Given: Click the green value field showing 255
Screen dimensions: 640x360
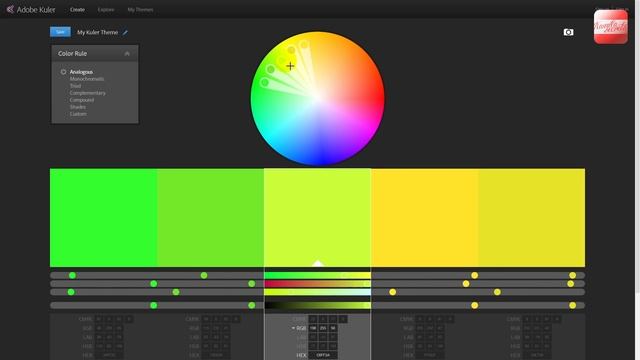Looking at the screenshot, I should [x=323, y=328].
